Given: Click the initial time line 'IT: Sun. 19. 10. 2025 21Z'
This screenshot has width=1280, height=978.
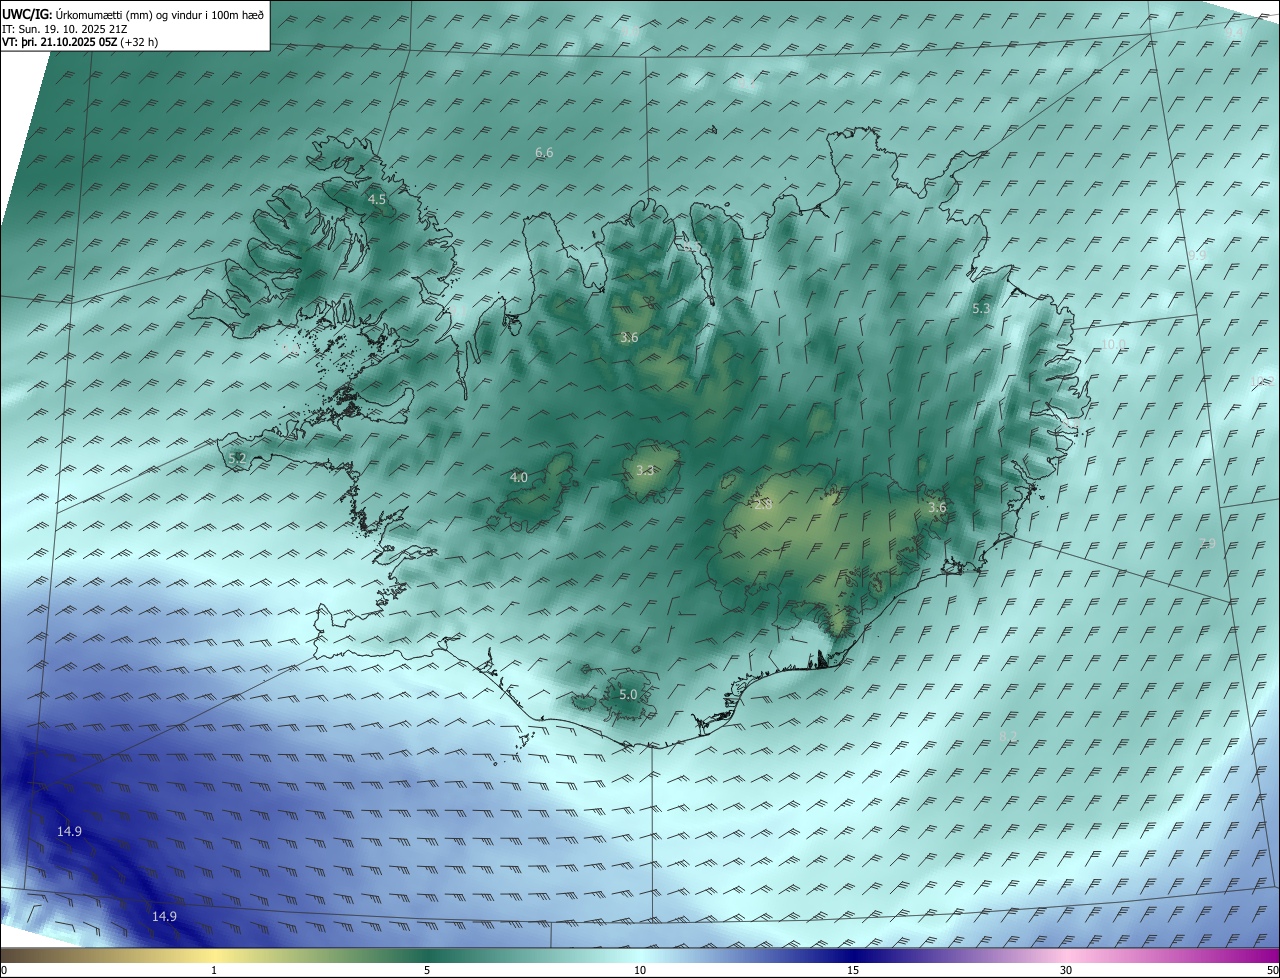Looking at the screenshot, I should 64,28.
